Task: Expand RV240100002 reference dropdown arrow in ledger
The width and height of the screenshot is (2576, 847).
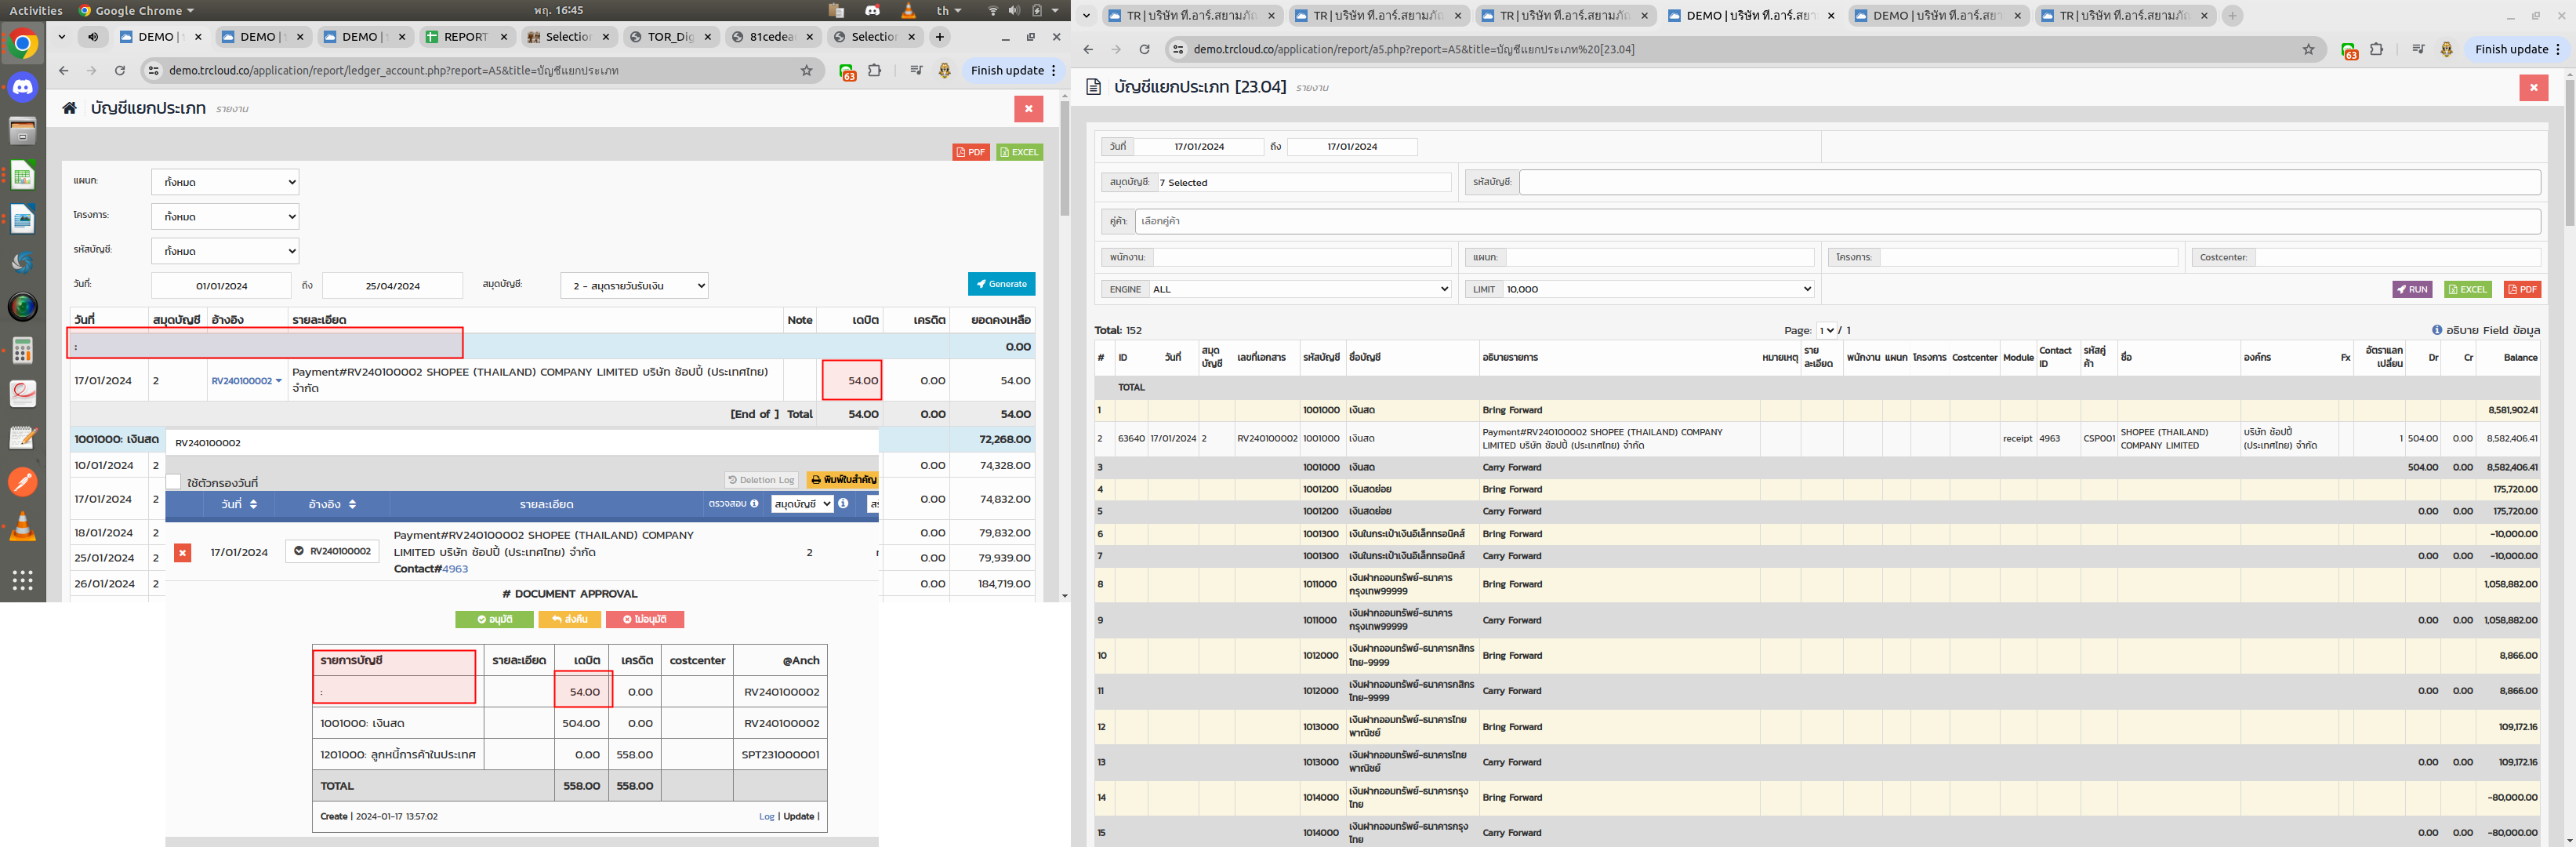Action: click(278, 380)
